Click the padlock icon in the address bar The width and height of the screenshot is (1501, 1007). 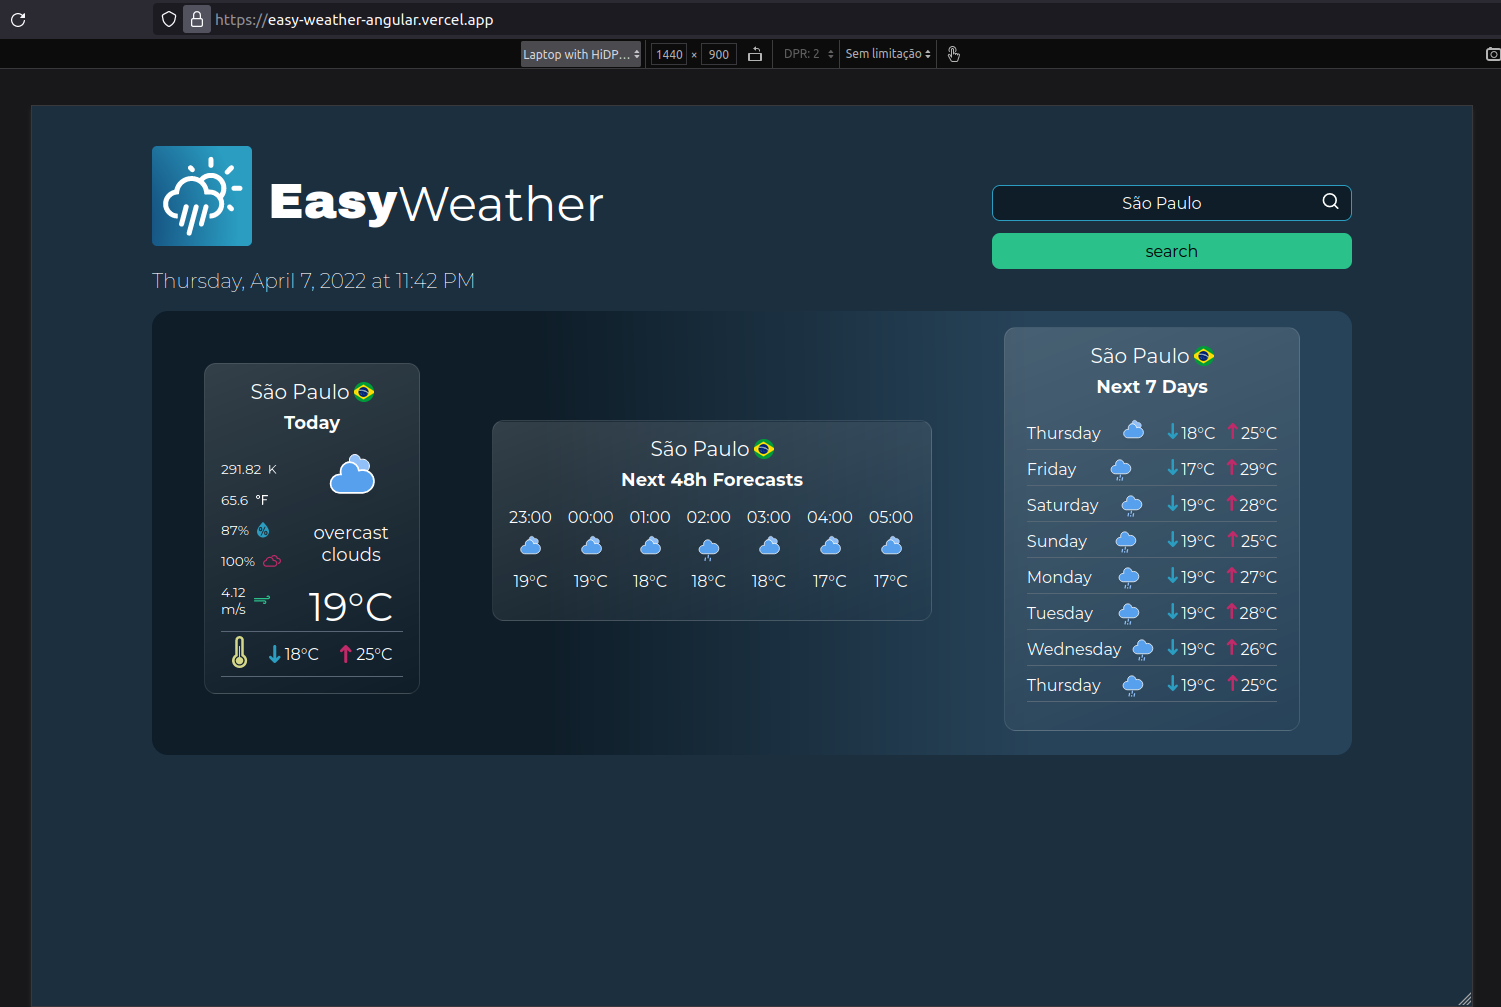click(196, 19)
